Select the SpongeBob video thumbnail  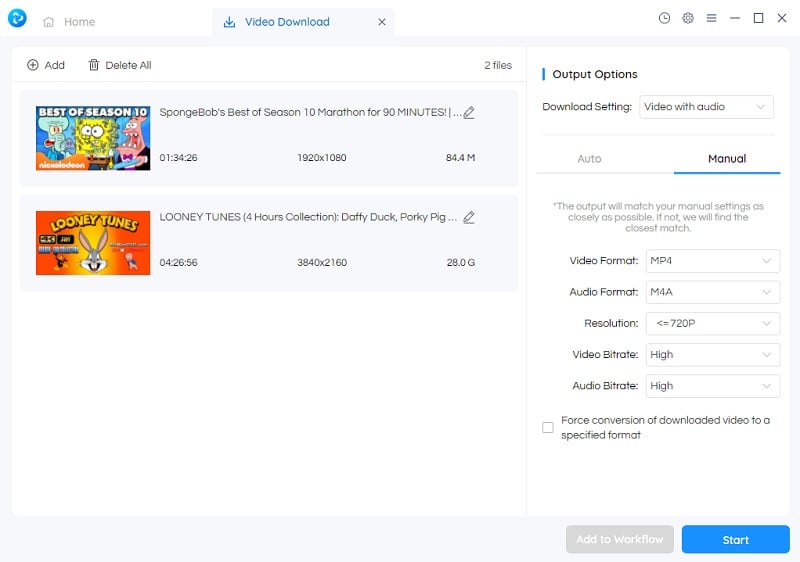point(93,138)
